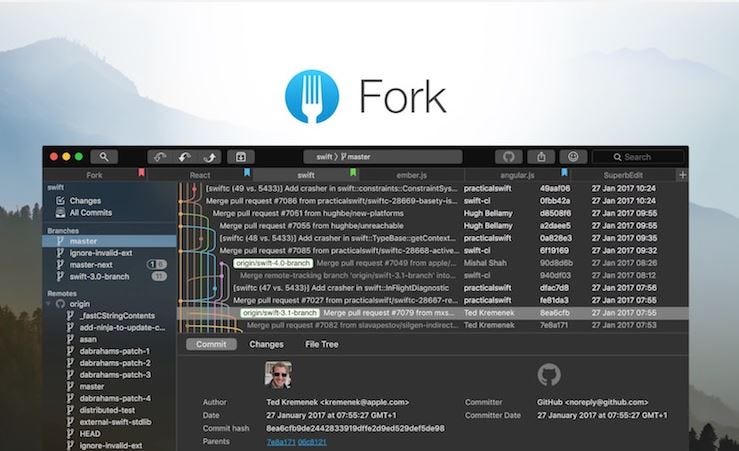The image size is (739, 451).
Task: Click the Push toolbar icon
Action: coord(210,157)
